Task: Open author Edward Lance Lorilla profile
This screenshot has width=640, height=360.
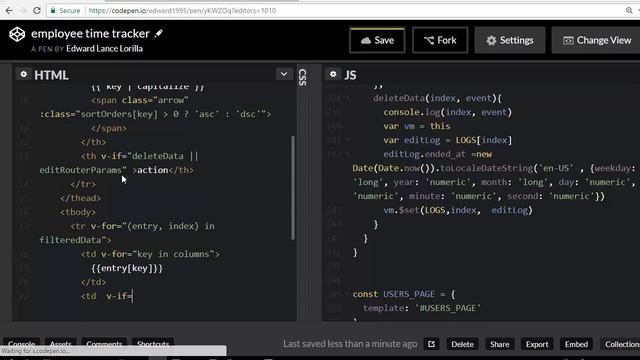Action: [x=104, y=49]
